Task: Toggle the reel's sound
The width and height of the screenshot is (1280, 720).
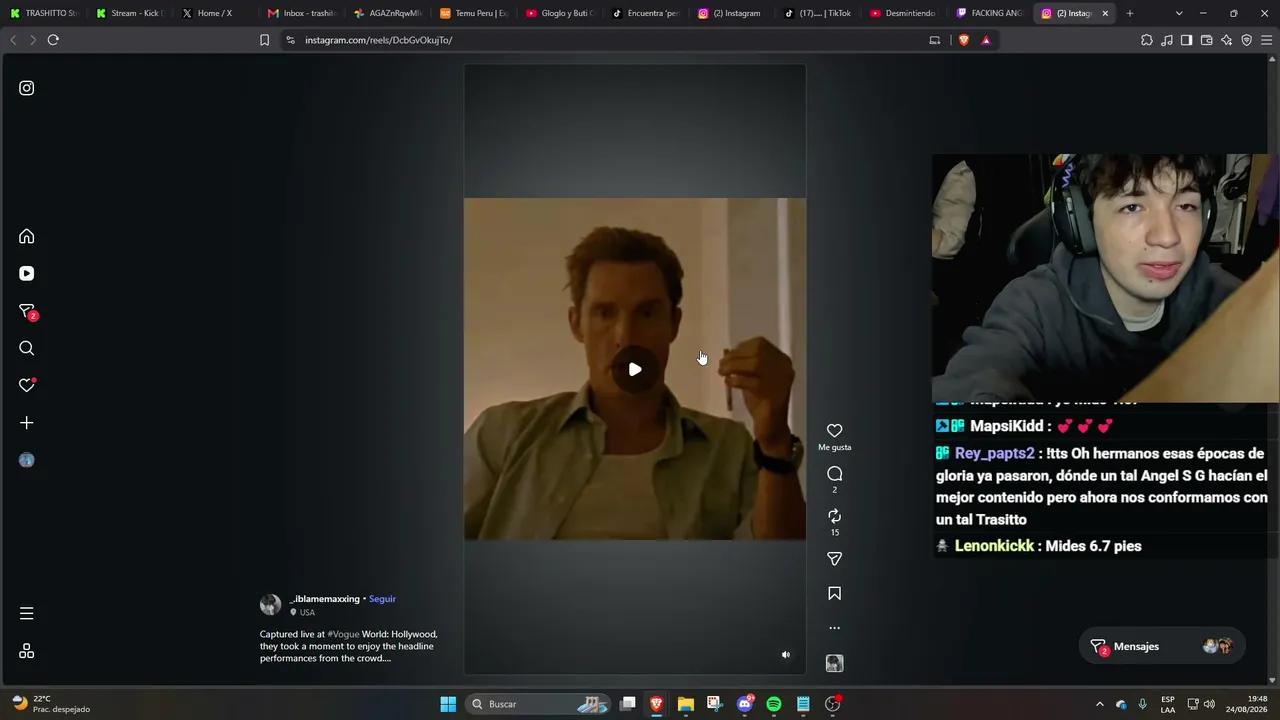Action: tap(786, 655)
